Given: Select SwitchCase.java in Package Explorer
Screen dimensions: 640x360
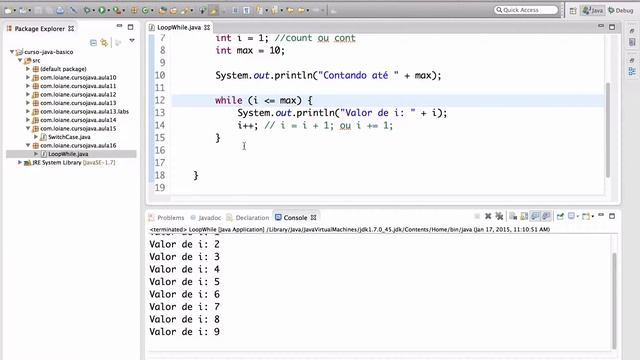Looking at the screenshot, I should tap(69, 137).
